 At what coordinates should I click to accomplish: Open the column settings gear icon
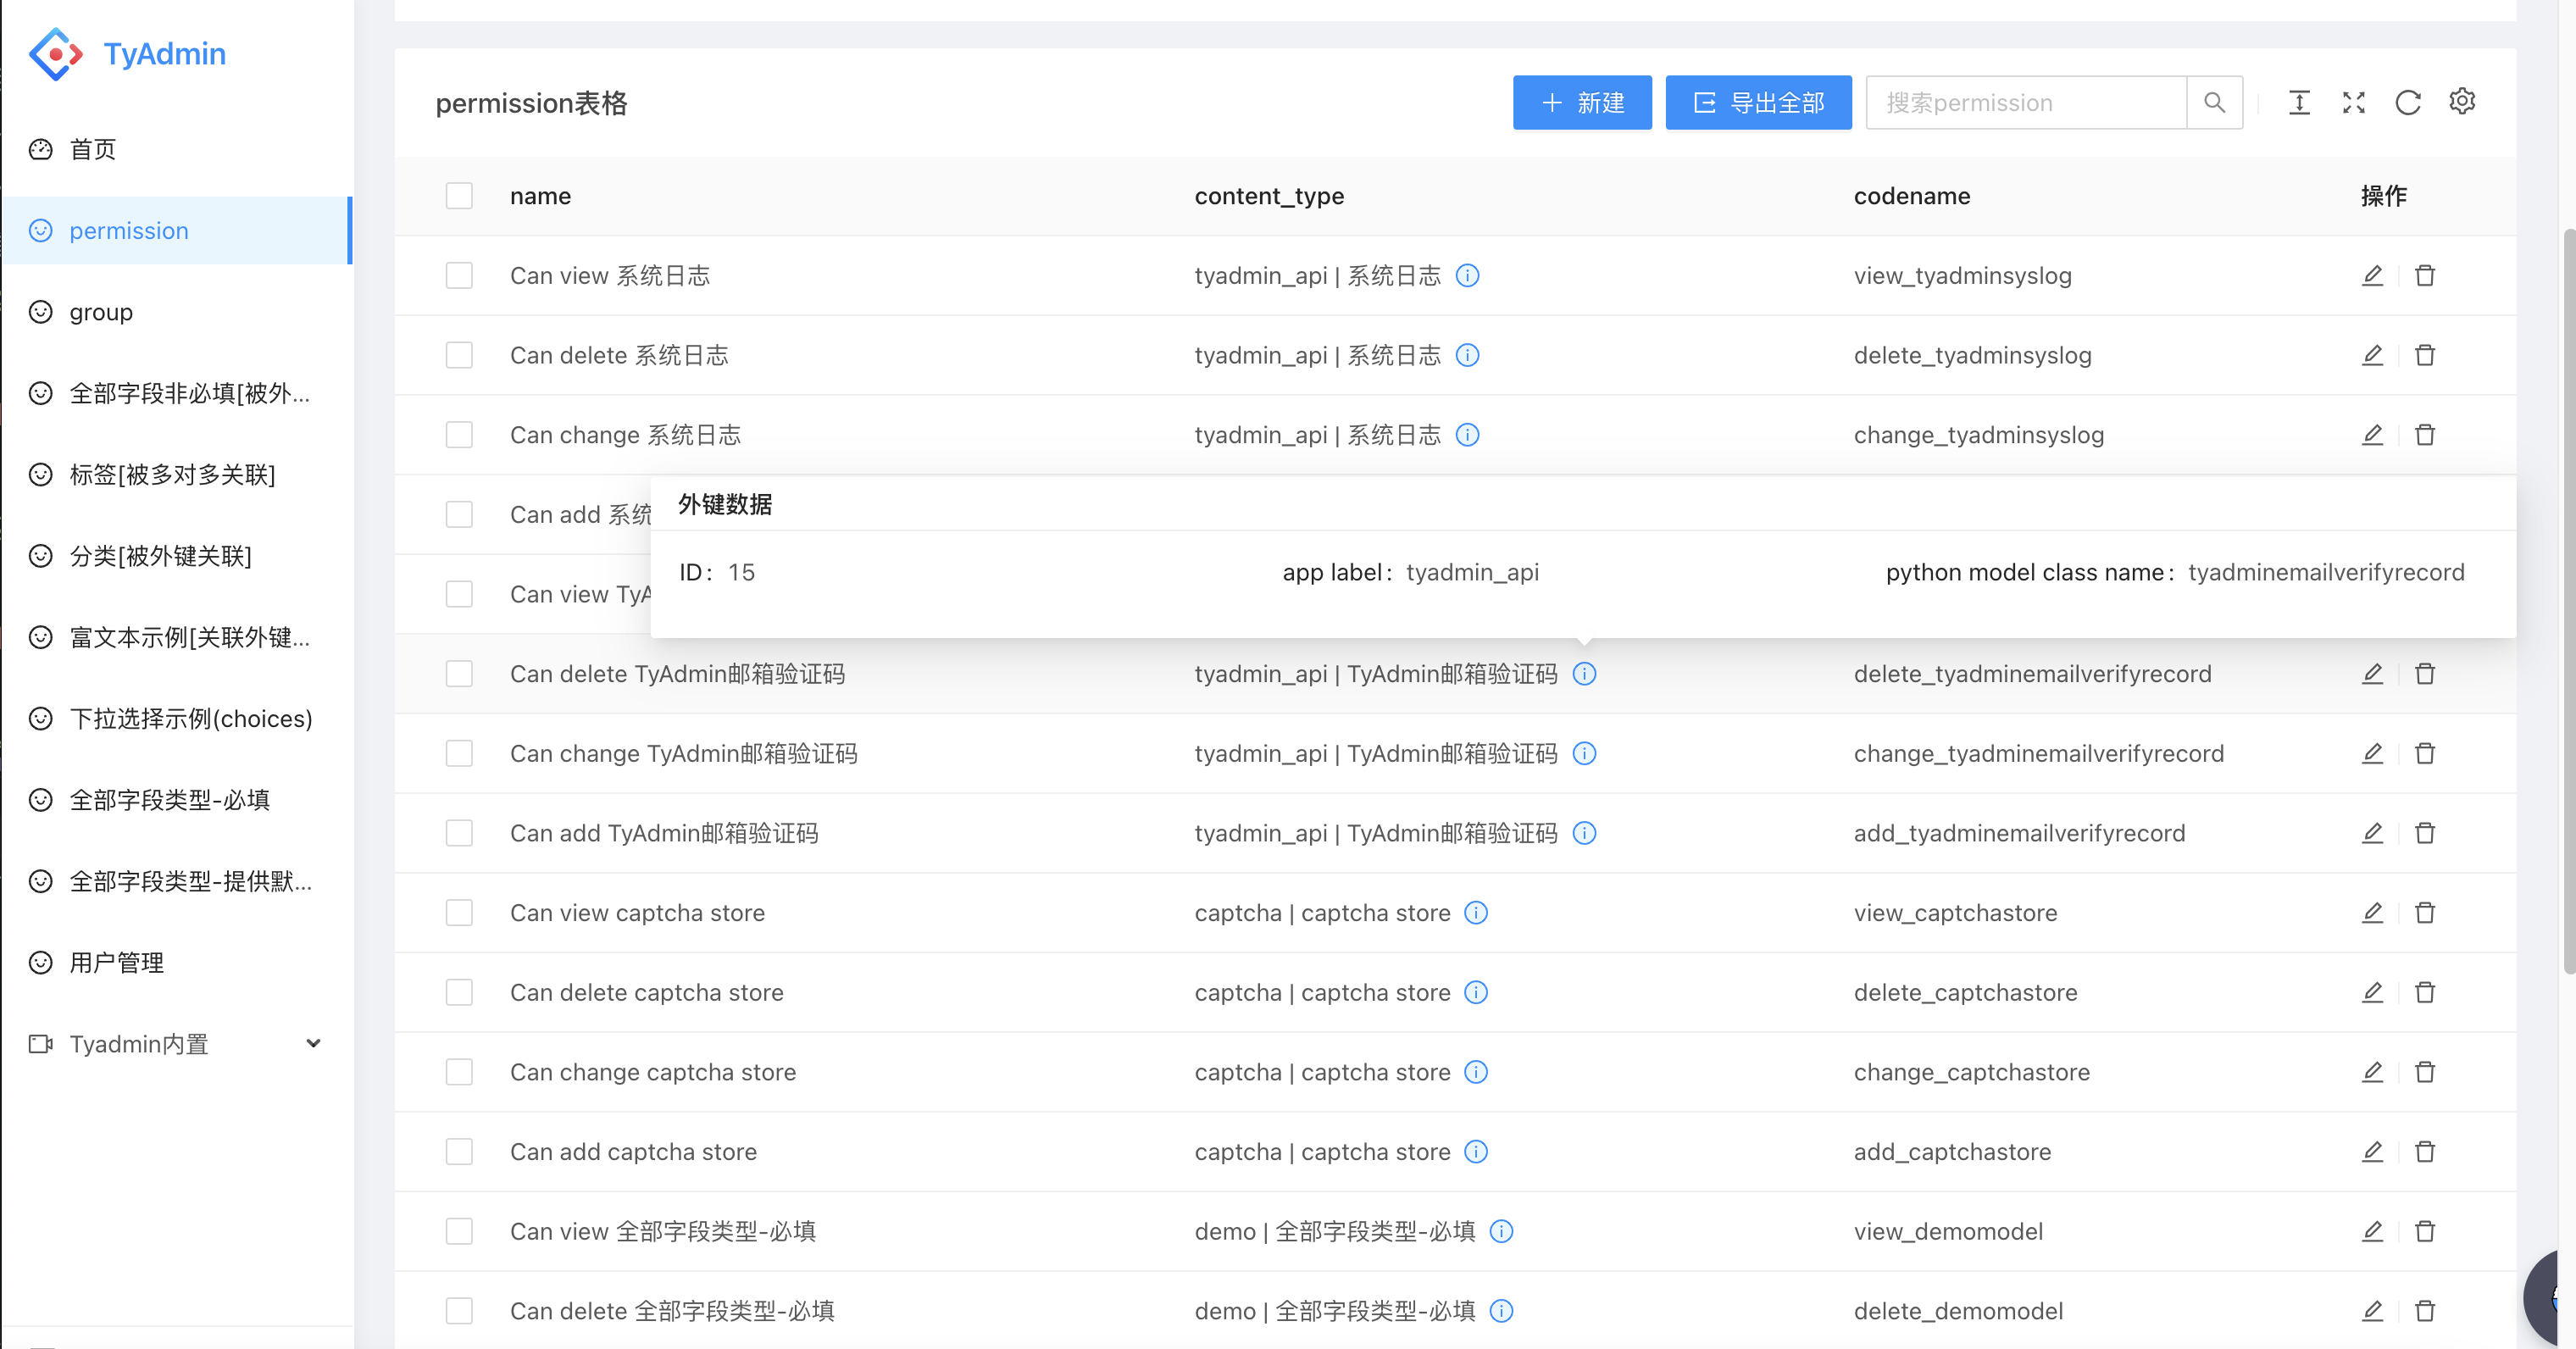click(x=2462, y=102)
